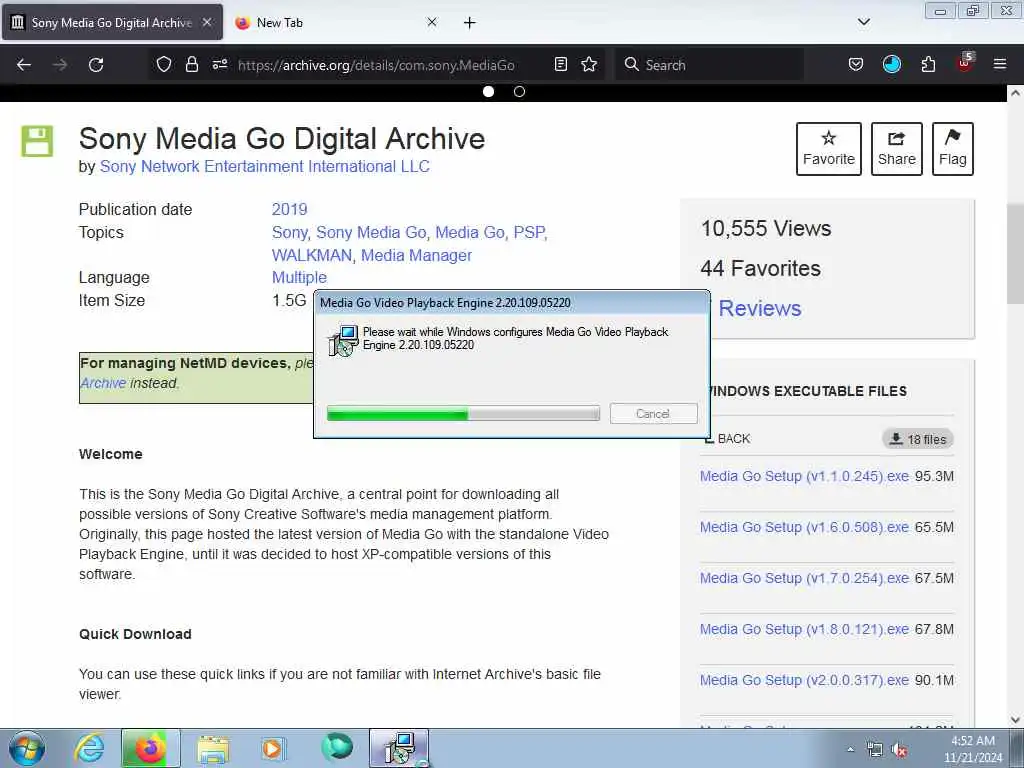The height and width of the screenshot is (768, 1024).
Task: Cancel the Media Go Video Playback Engine install
Action: pyautogui.click(x=653, y=413)
